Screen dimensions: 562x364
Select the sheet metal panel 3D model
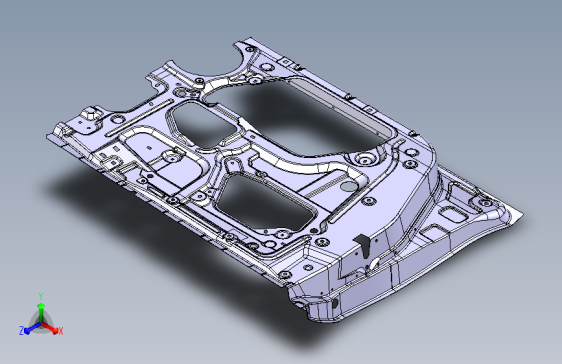pos(285,179)
